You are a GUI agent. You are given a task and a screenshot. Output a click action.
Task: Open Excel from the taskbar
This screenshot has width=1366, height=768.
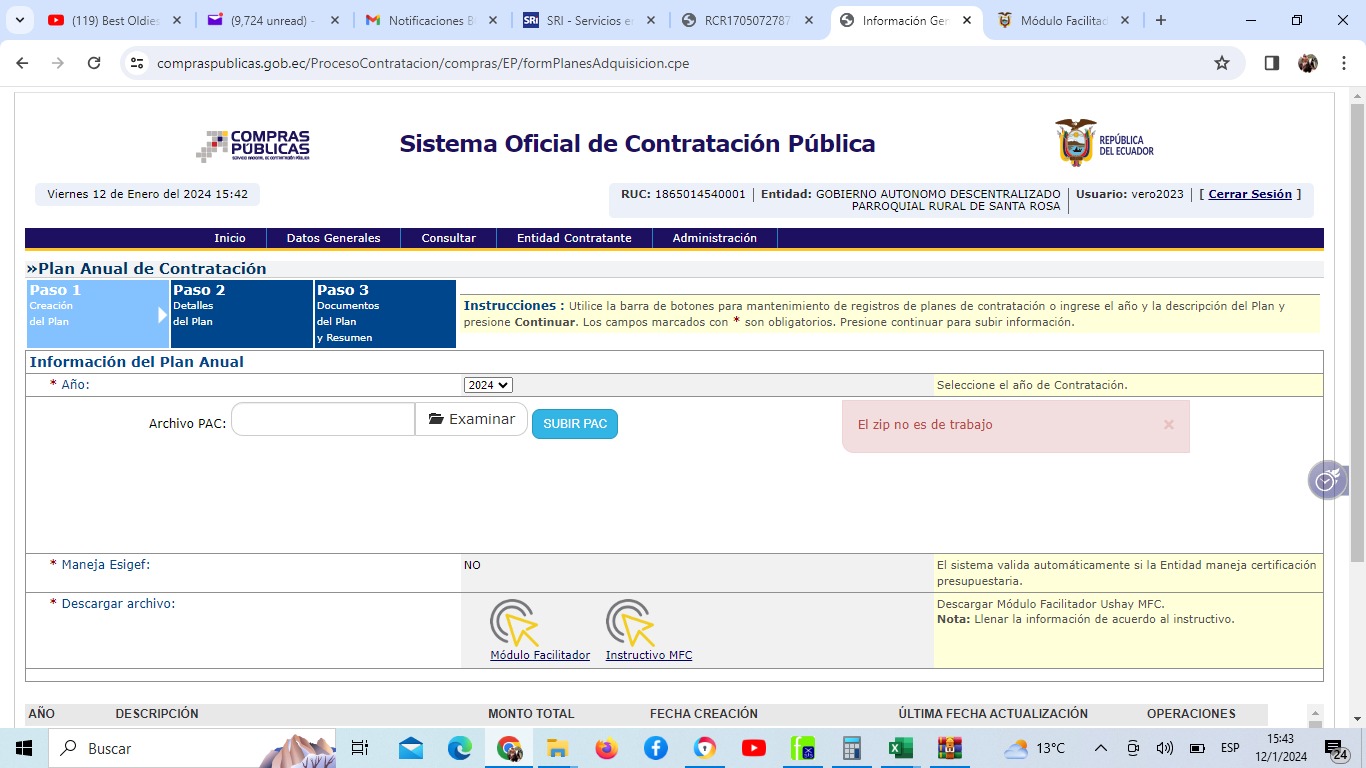900,748
